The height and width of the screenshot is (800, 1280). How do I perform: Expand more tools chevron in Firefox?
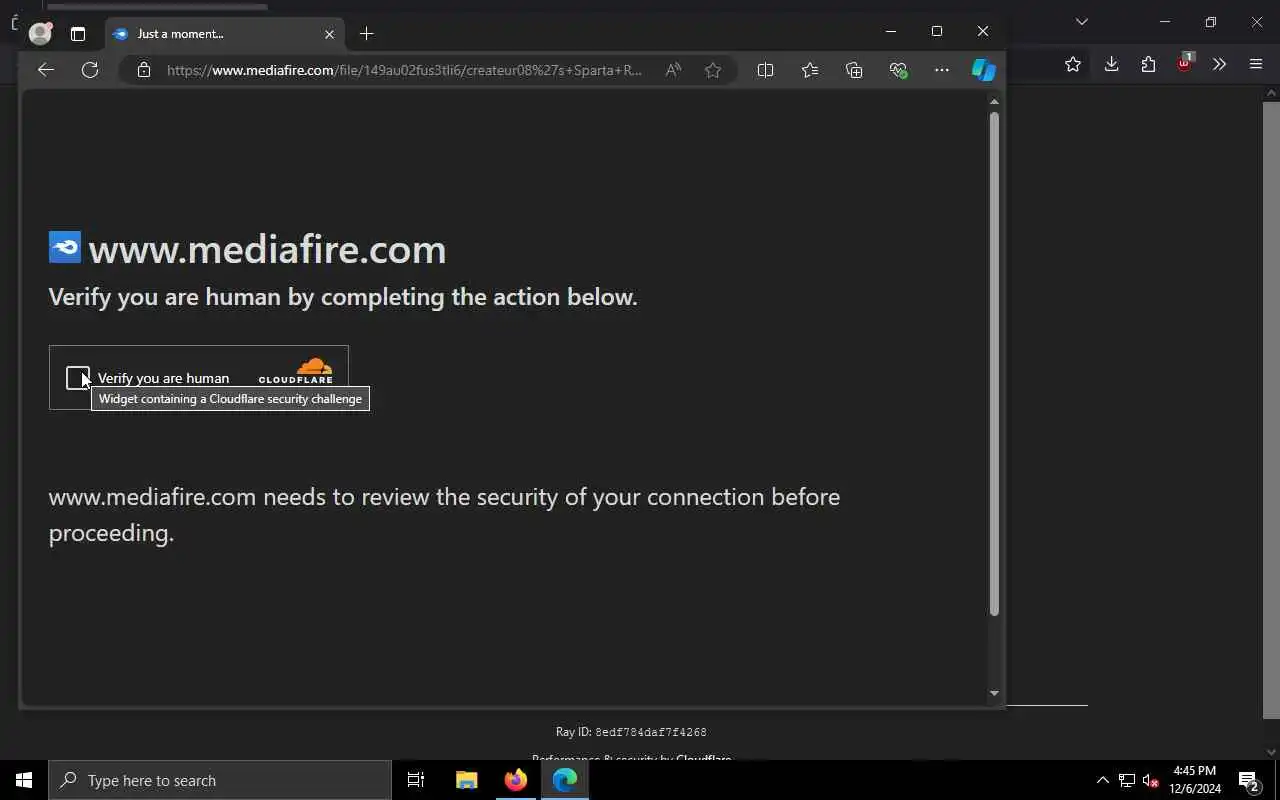(1219, 64)
